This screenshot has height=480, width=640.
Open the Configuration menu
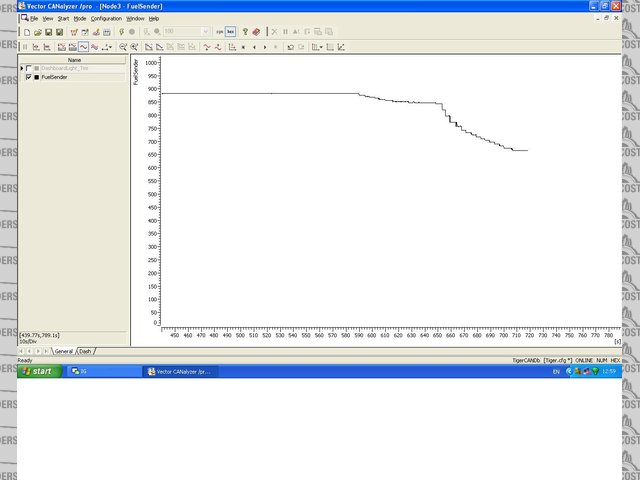(x=106, y=18)
